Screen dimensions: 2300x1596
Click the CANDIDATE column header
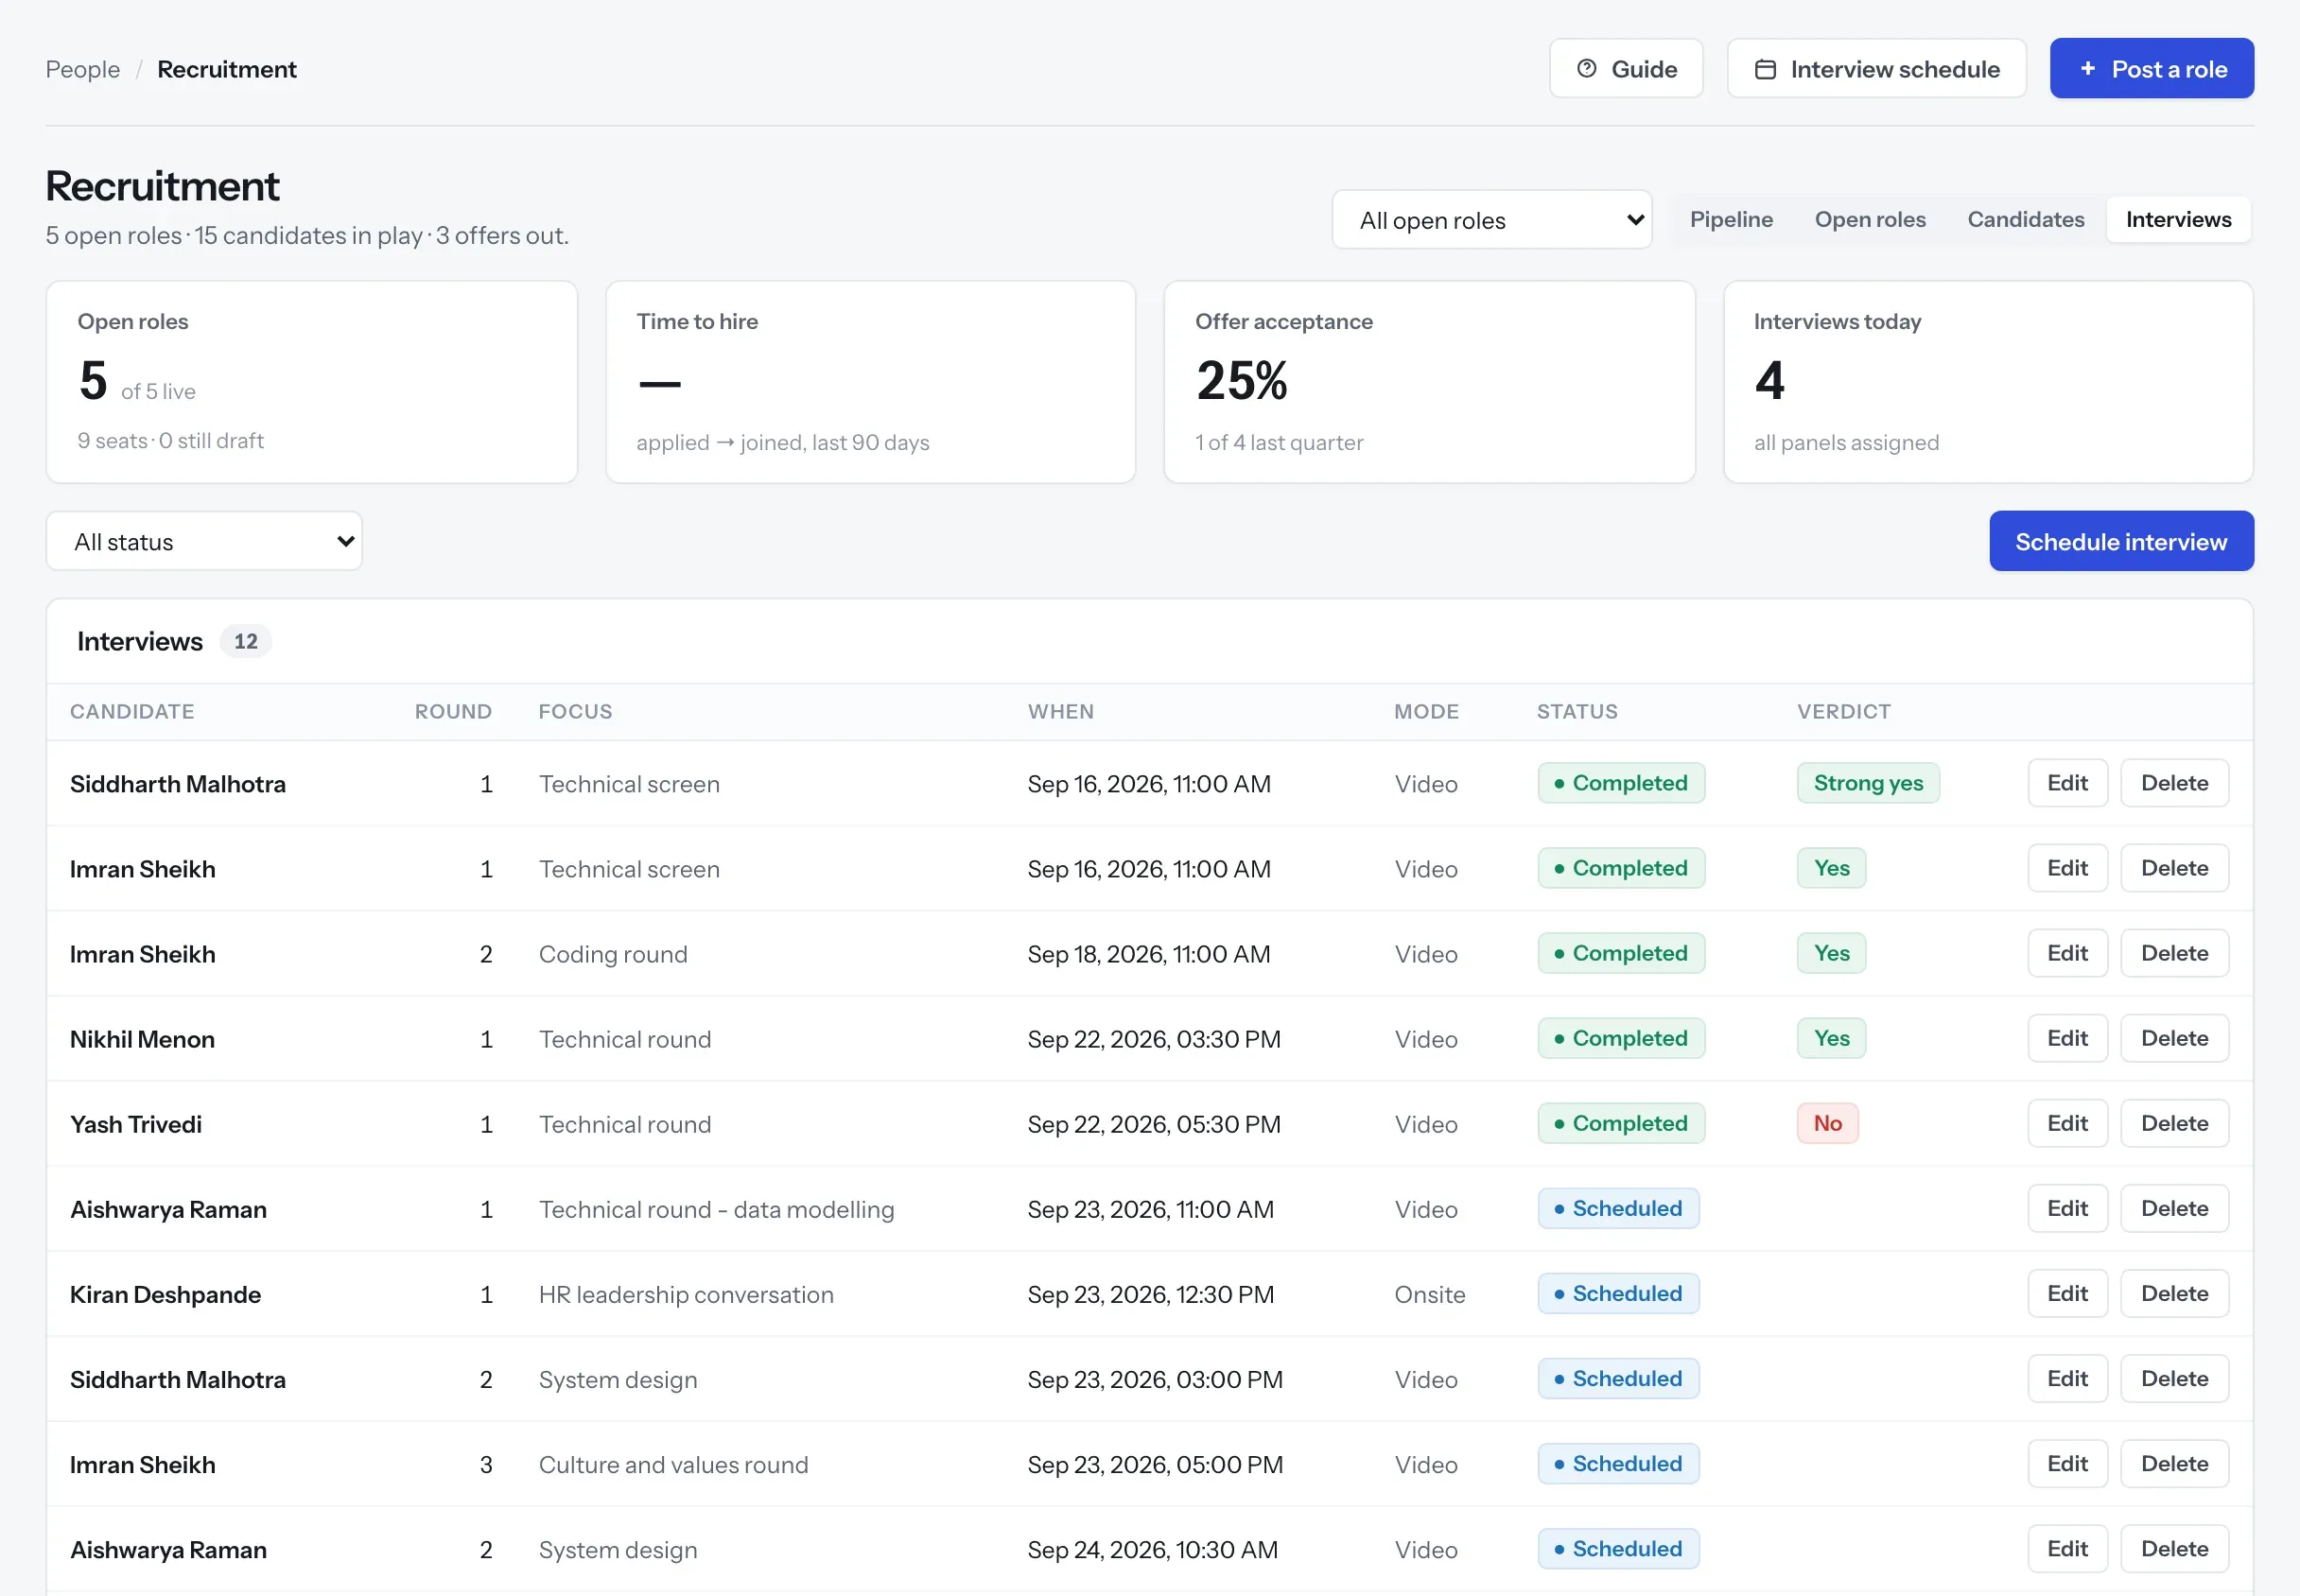click(132, 711)
